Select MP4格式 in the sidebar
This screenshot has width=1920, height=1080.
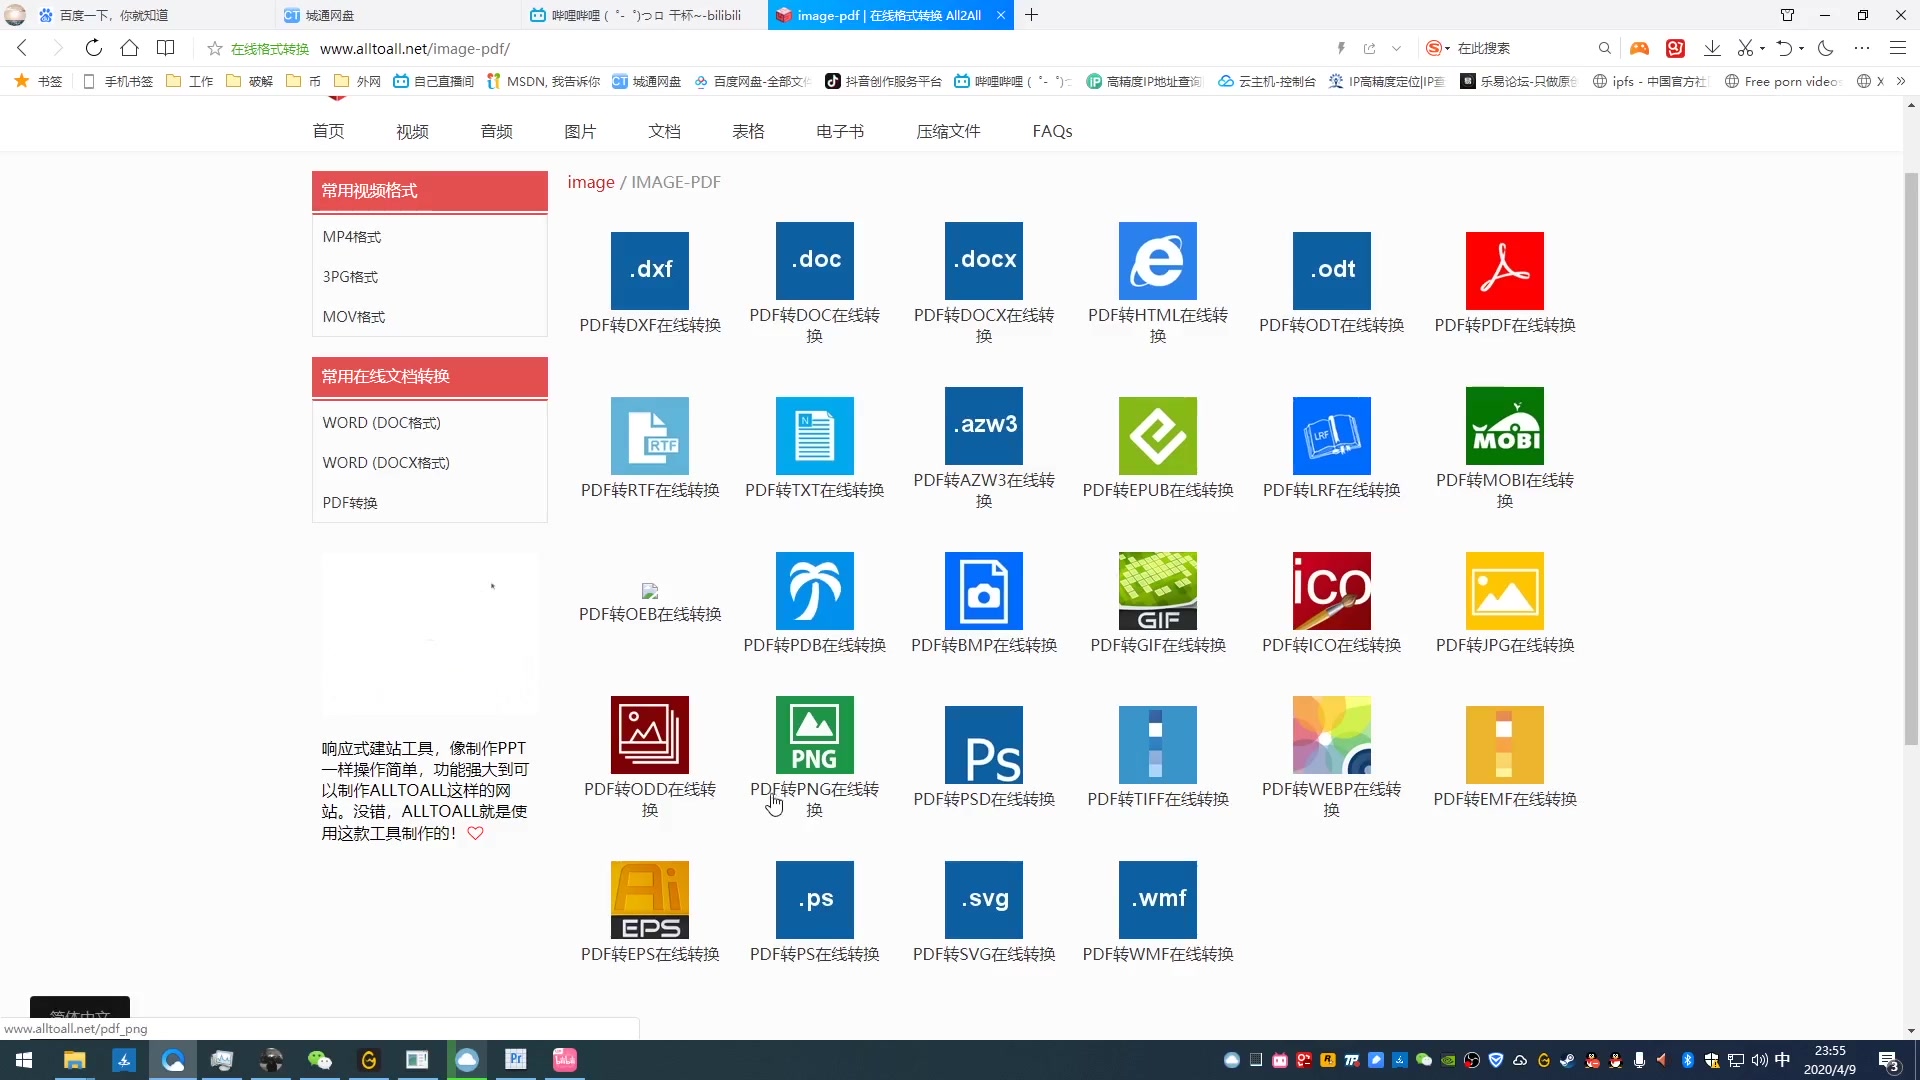coord(351,237)
